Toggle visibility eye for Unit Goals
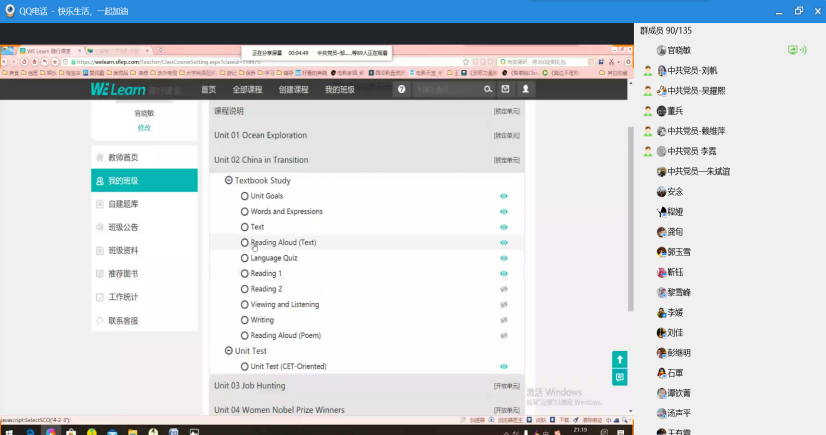Image resolution: width=826 pixels, height=435 pixels. point(504,196)
